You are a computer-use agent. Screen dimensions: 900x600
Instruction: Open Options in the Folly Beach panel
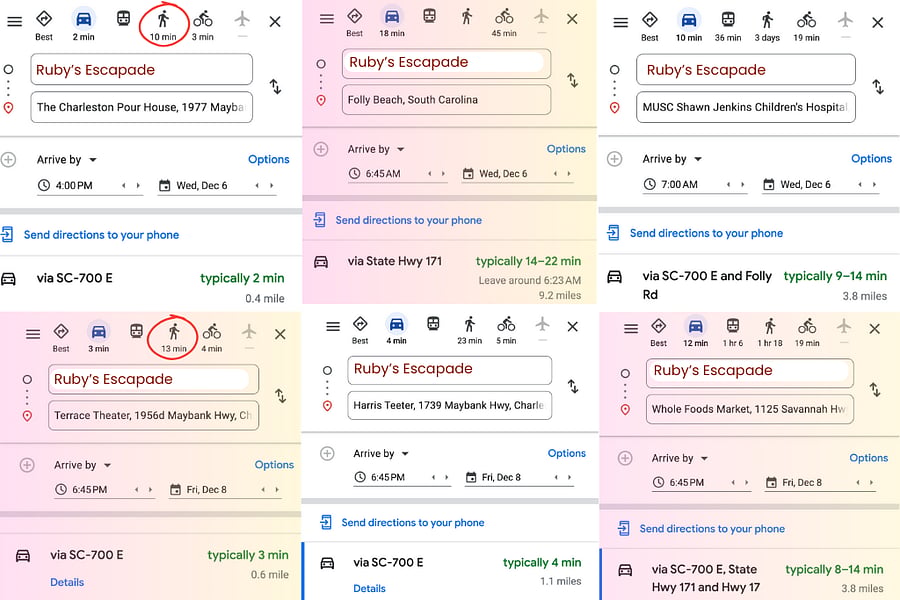tap(566, 149)
